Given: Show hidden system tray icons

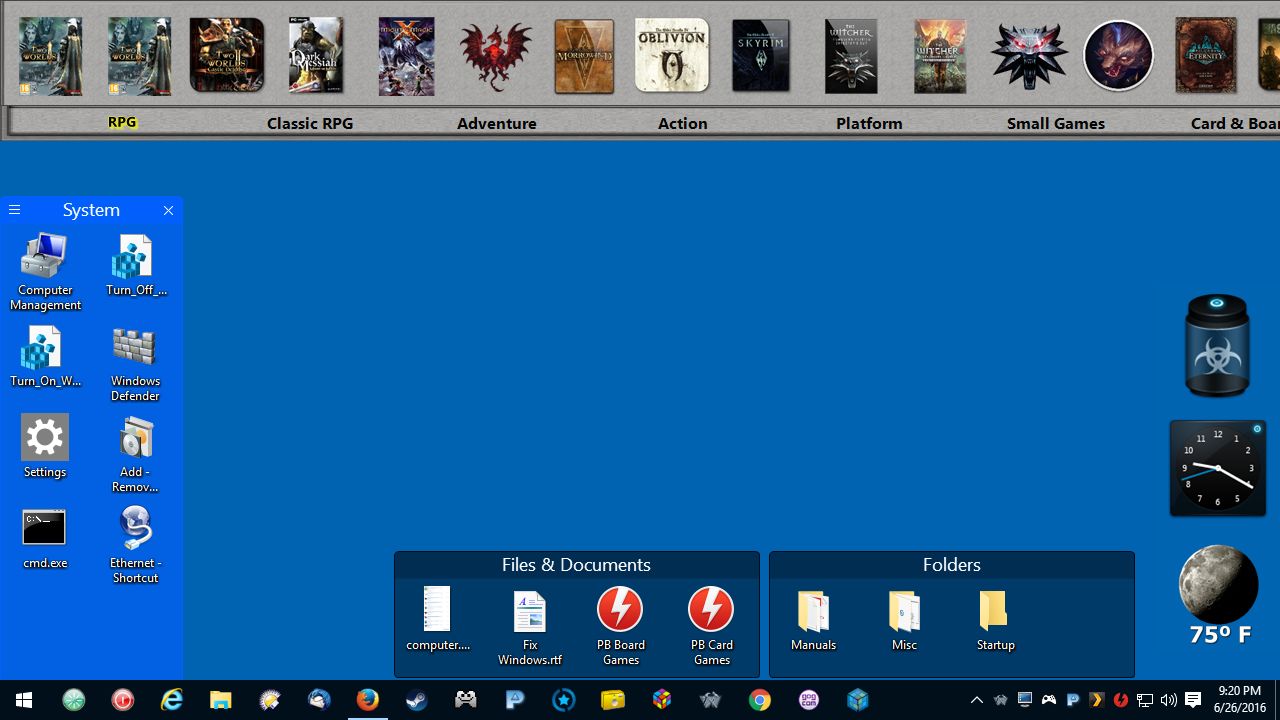Looking at the screenshot, I should (977, 700).
